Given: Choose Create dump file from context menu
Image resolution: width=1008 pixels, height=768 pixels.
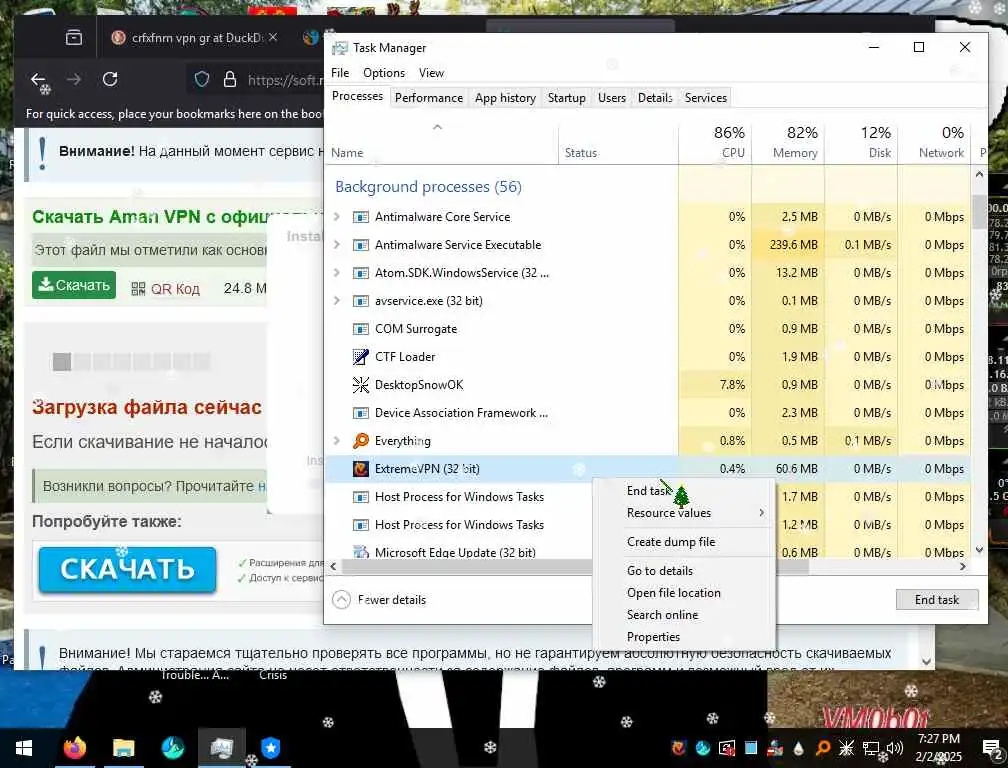Looking at the screenshot, I should pyautogui.click(x=684, y=542).
